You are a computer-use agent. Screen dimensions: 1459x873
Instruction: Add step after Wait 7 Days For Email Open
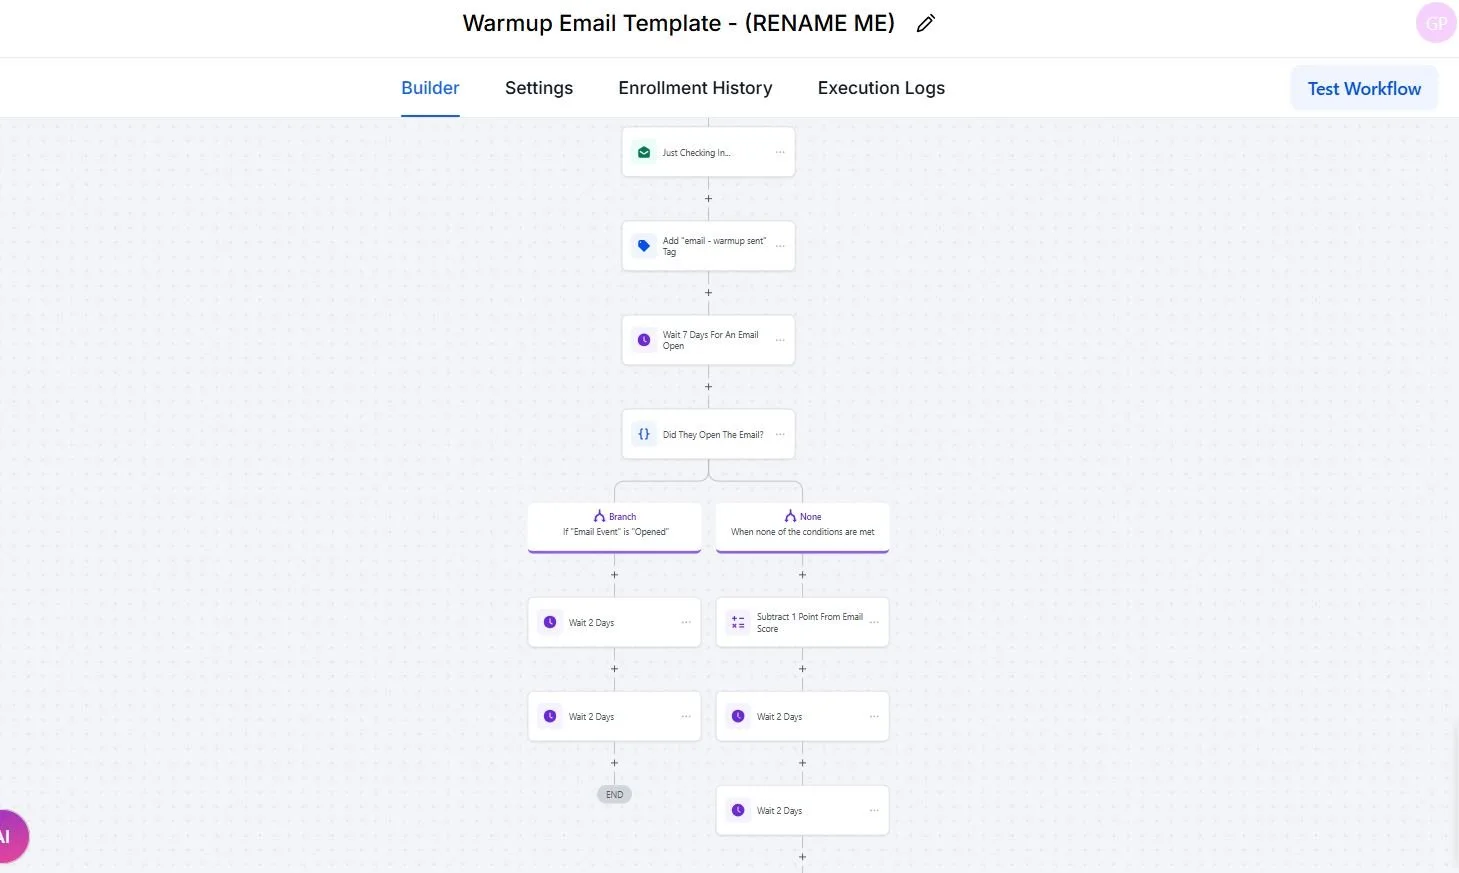(708, 386)
